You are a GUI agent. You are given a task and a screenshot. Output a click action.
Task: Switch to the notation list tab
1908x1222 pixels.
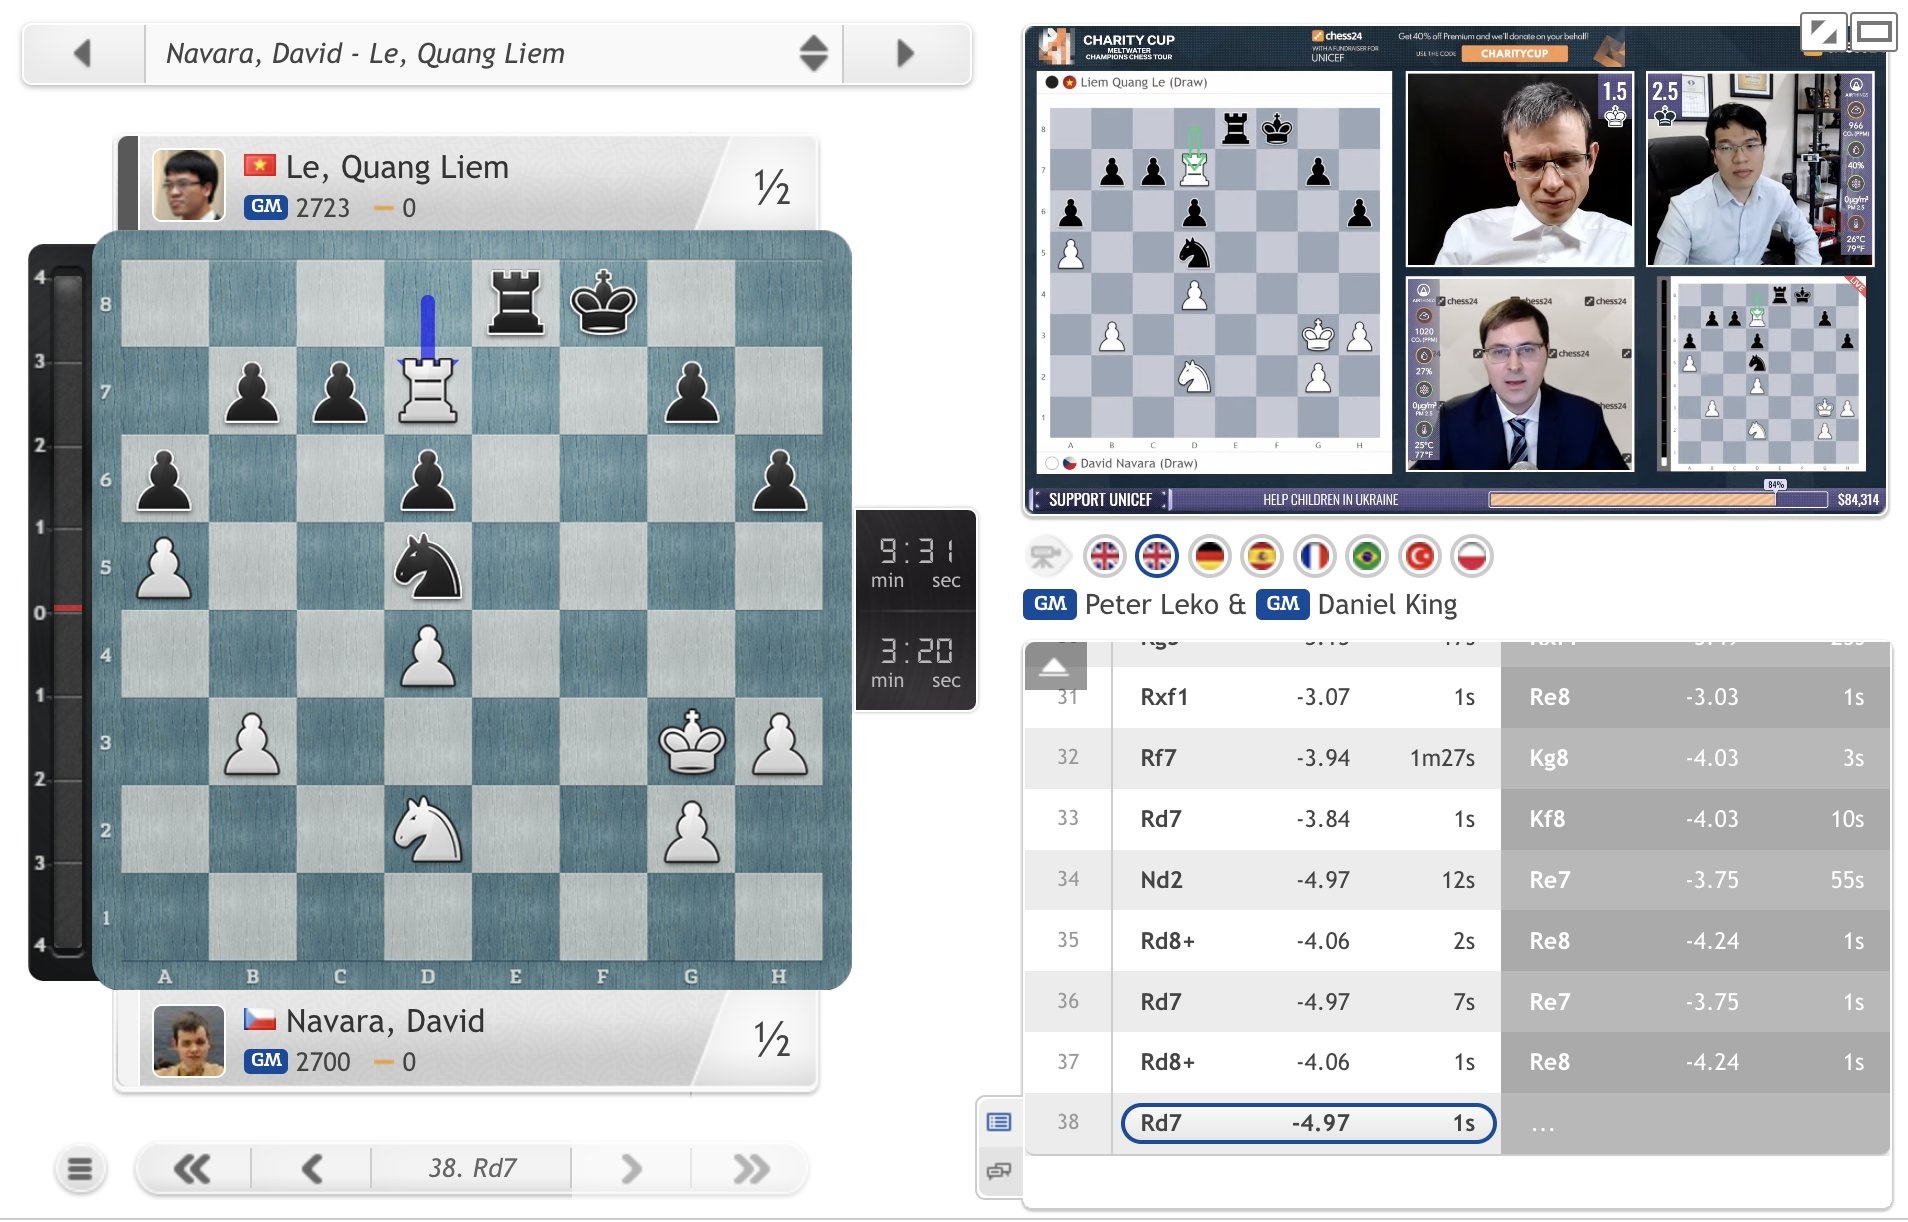998,1122
